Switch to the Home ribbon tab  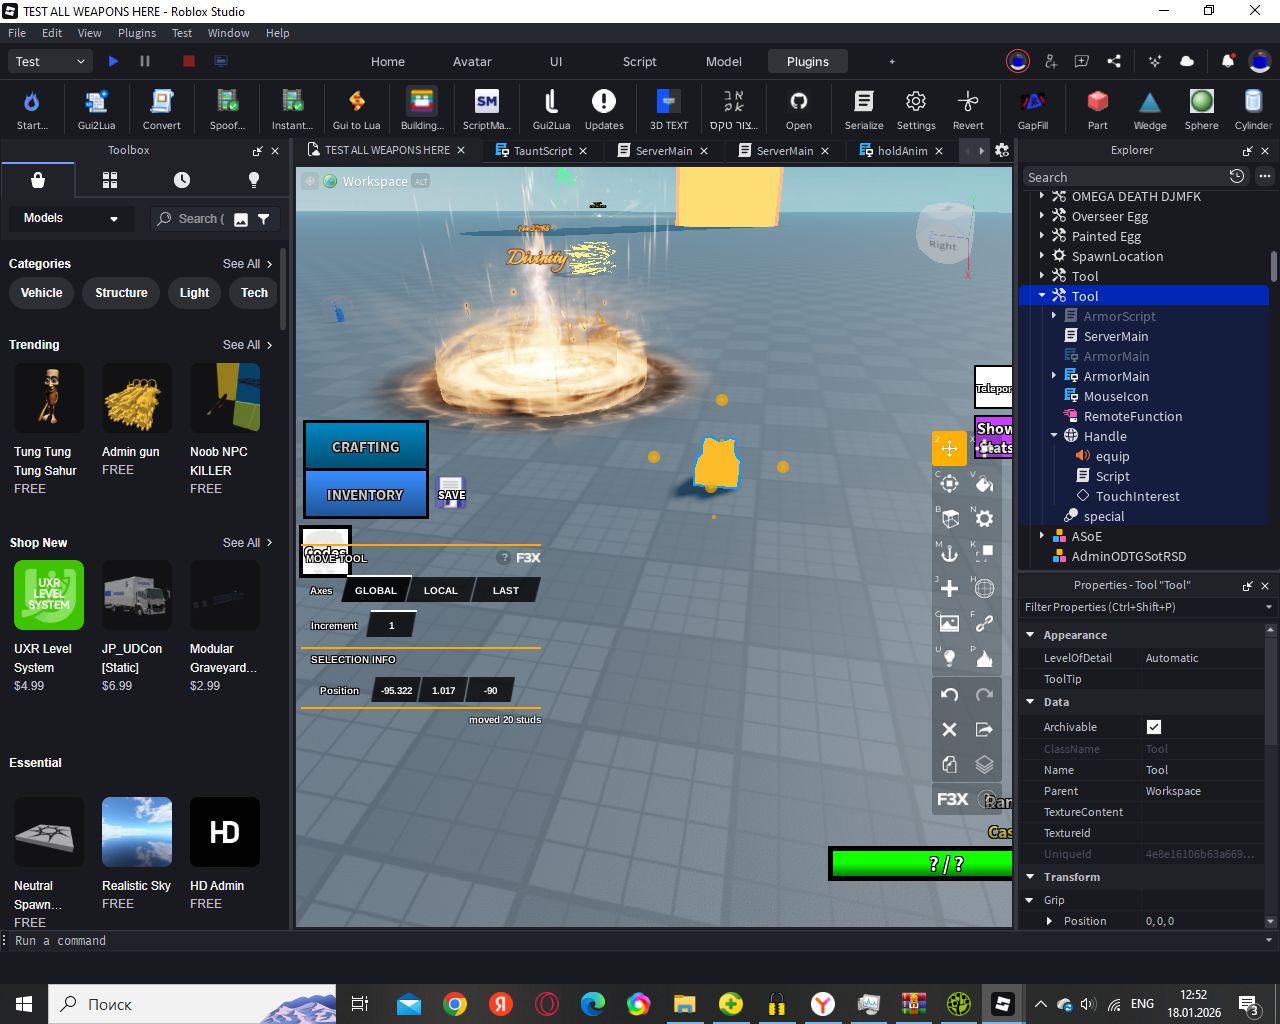point(388,61)
